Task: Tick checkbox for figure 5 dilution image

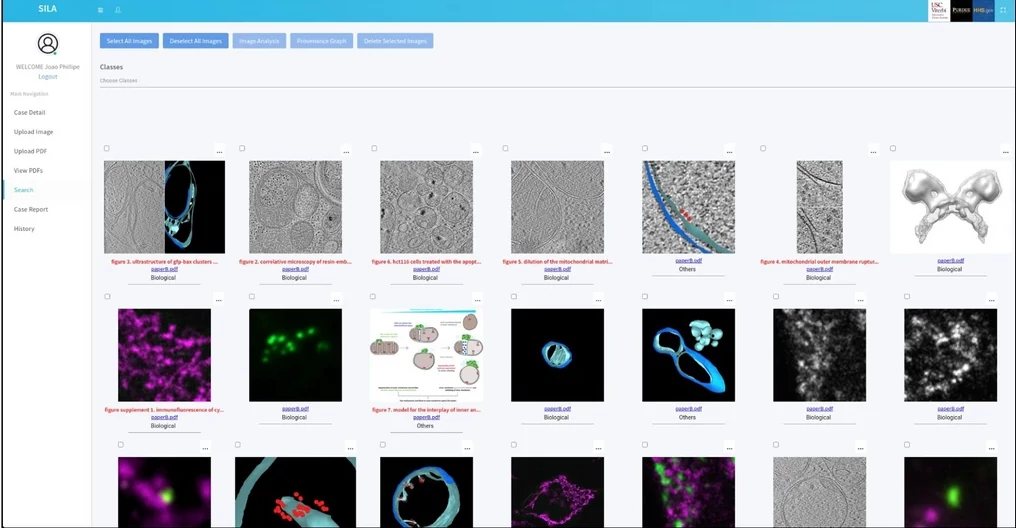Action: (x=505, y=148)
